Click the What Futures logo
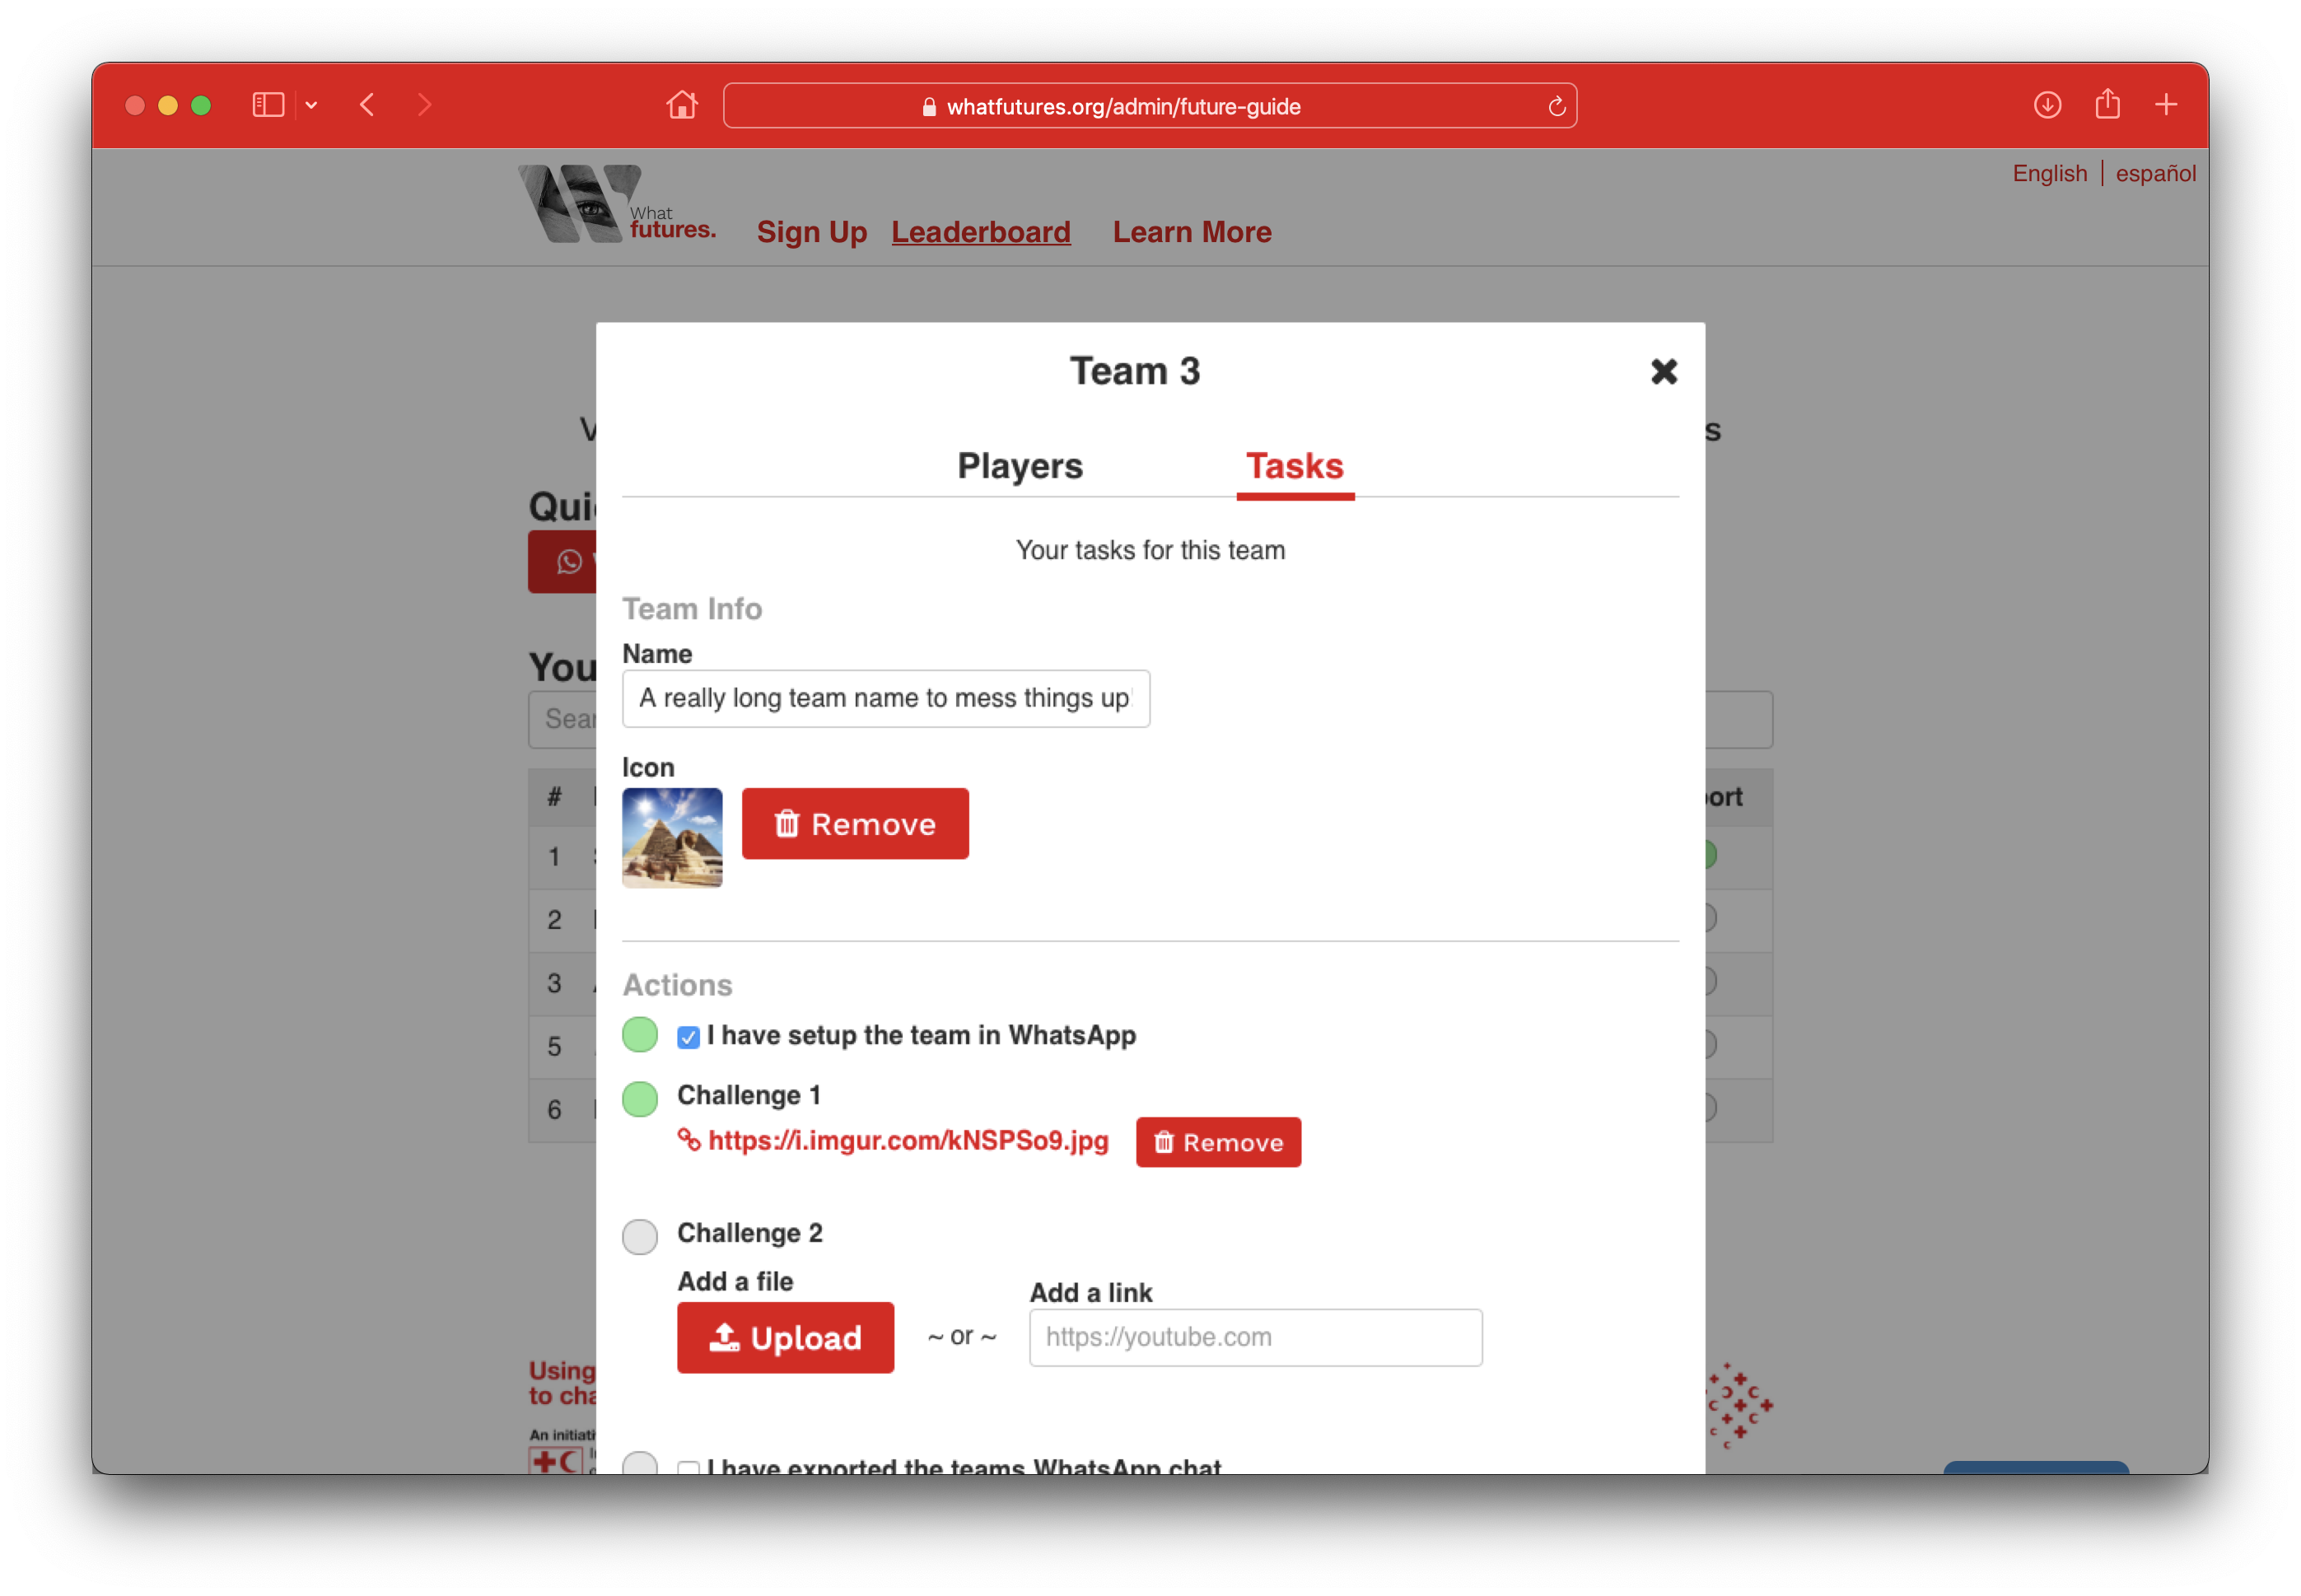The width and height of the screenshot is (2301, 1596). [x=617, y=204]
